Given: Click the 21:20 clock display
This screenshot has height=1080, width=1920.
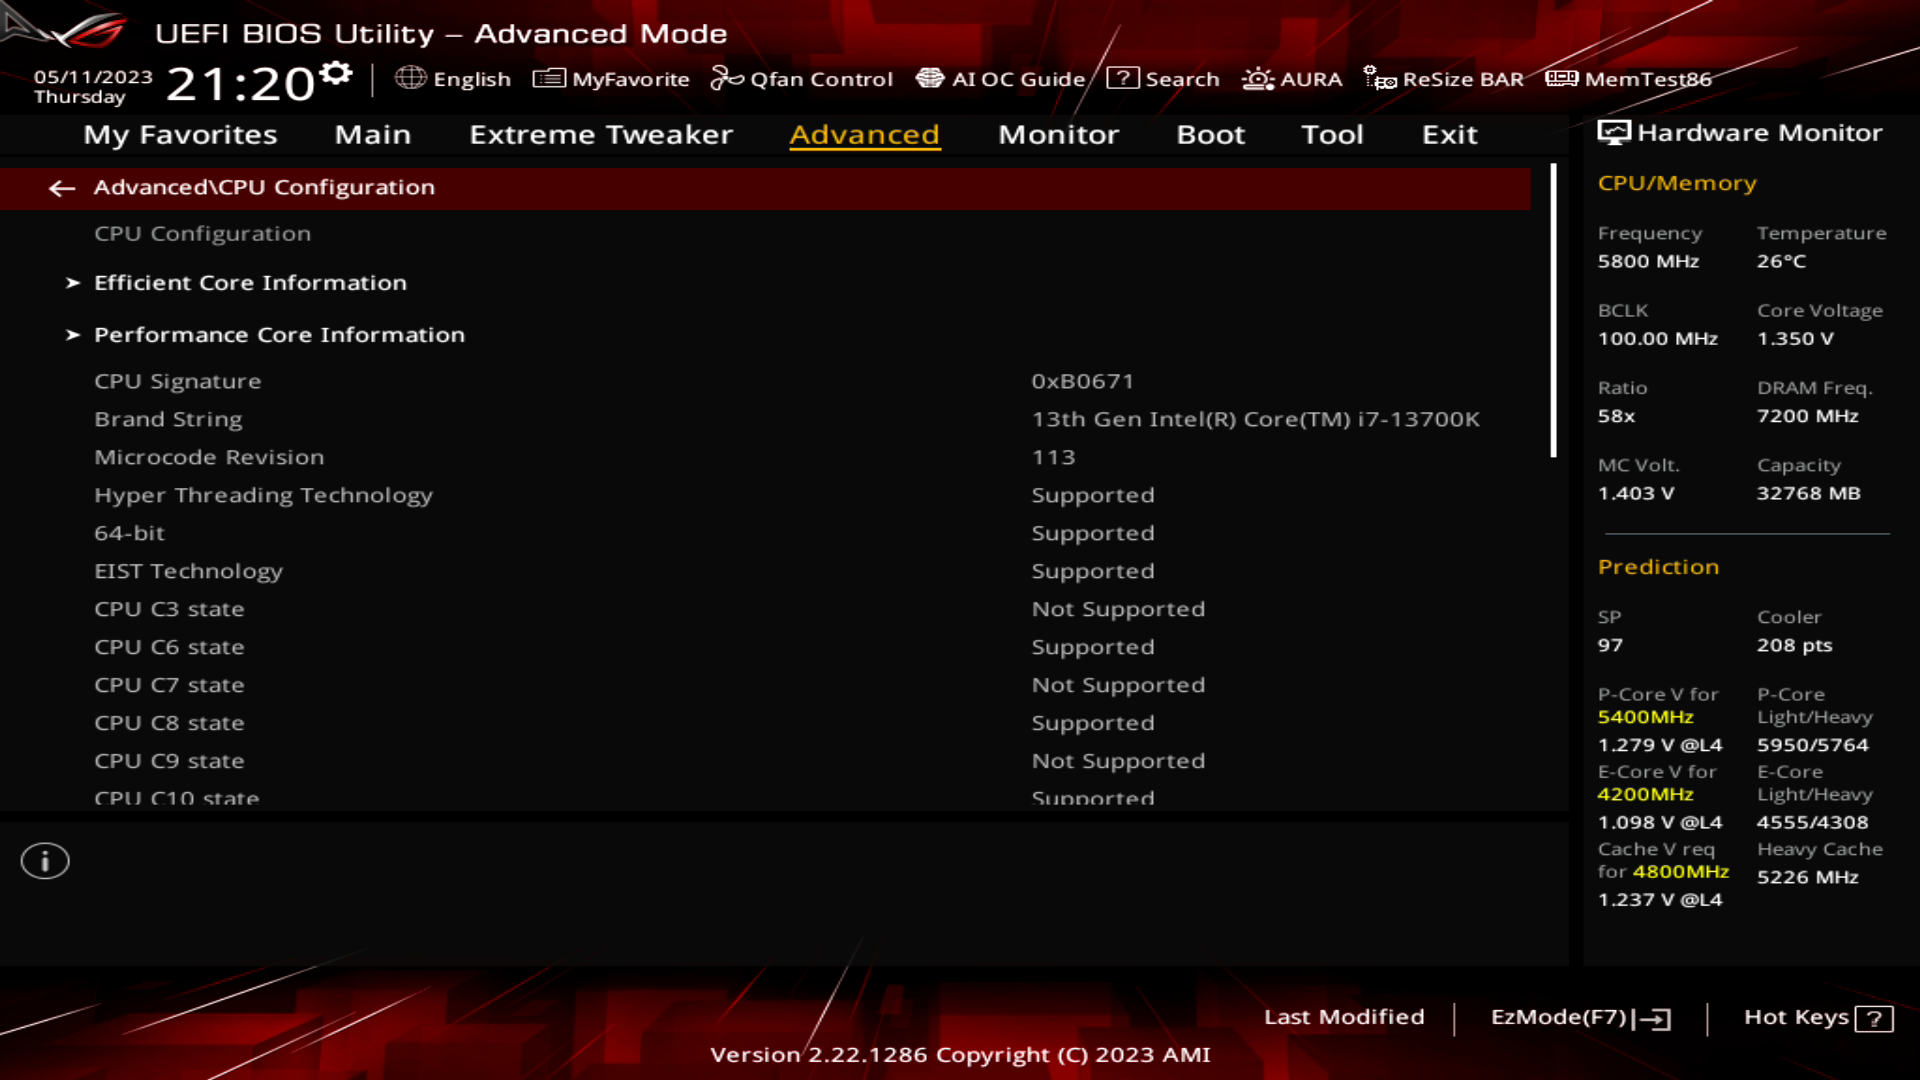Looking at the screenshot, I should pos(240,84).
